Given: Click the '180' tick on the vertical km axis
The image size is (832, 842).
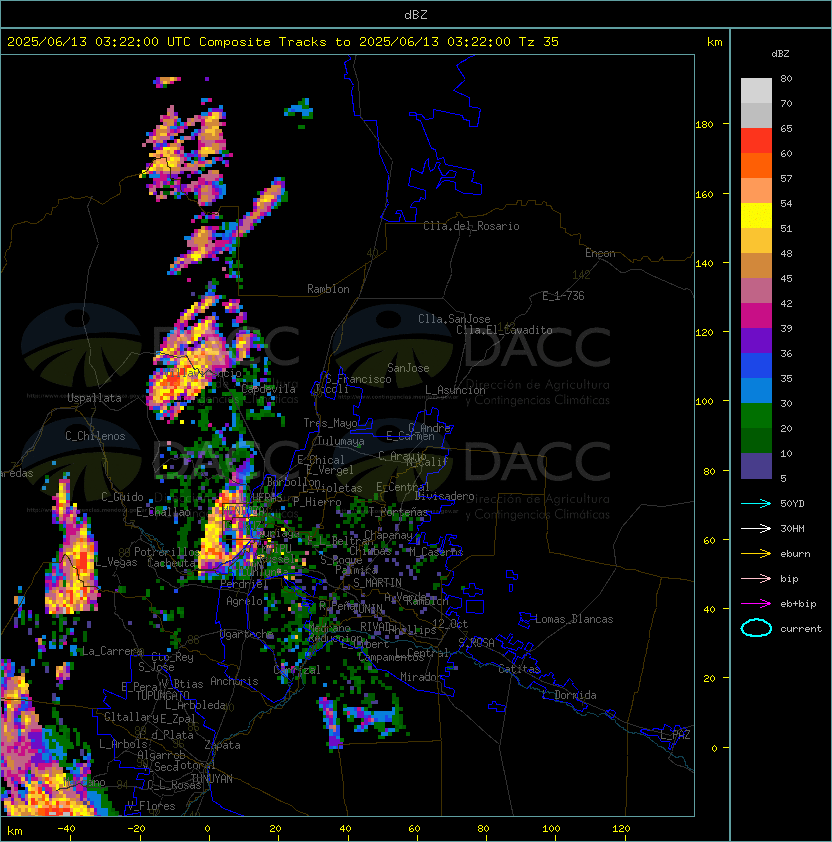Looking at the screenshot, I should click(704, 125).
